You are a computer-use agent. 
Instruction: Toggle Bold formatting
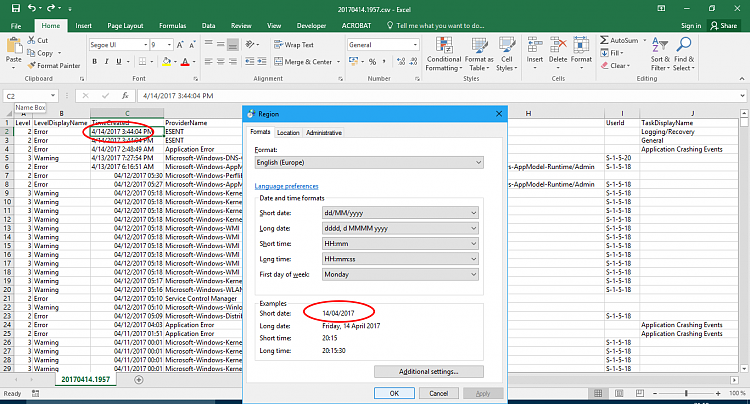[x=95, y=62]
